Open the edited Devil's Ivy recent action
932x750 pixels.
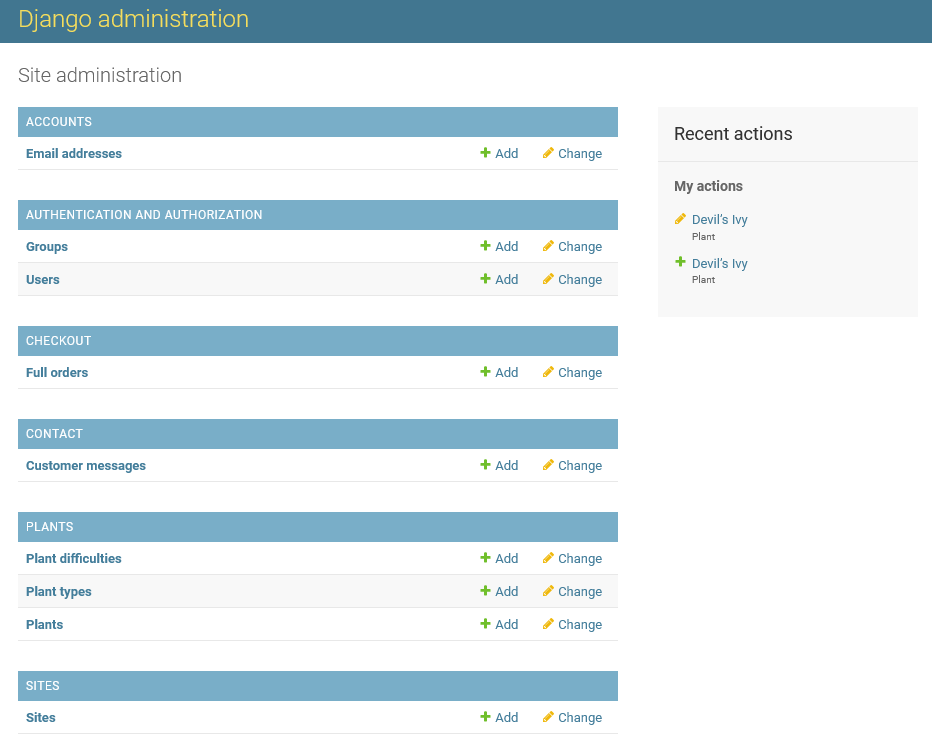tap(719, 220)
